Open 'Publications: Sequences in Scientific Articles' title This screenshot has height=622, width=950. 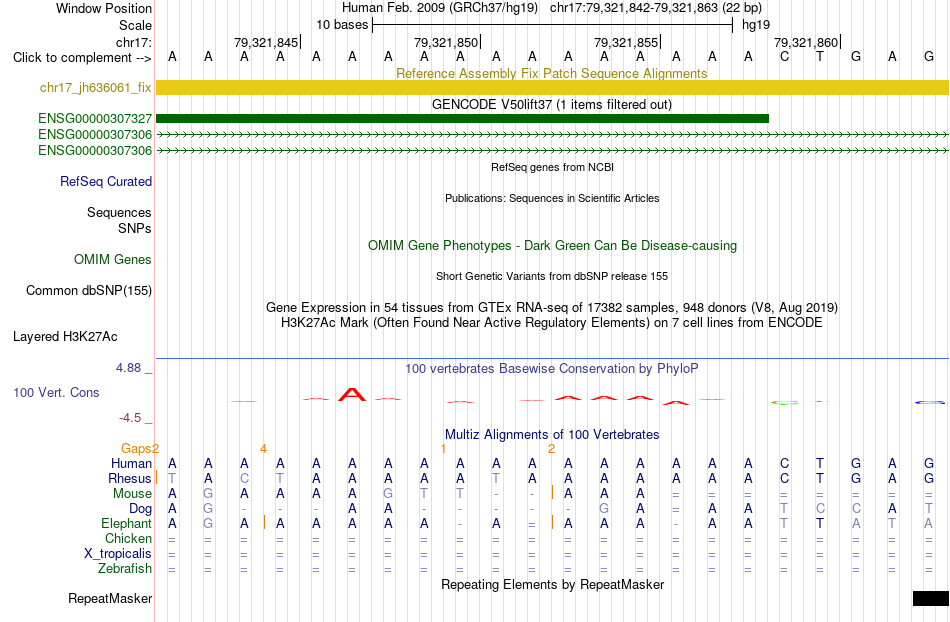pyautogui.click(x=552, y=198)
